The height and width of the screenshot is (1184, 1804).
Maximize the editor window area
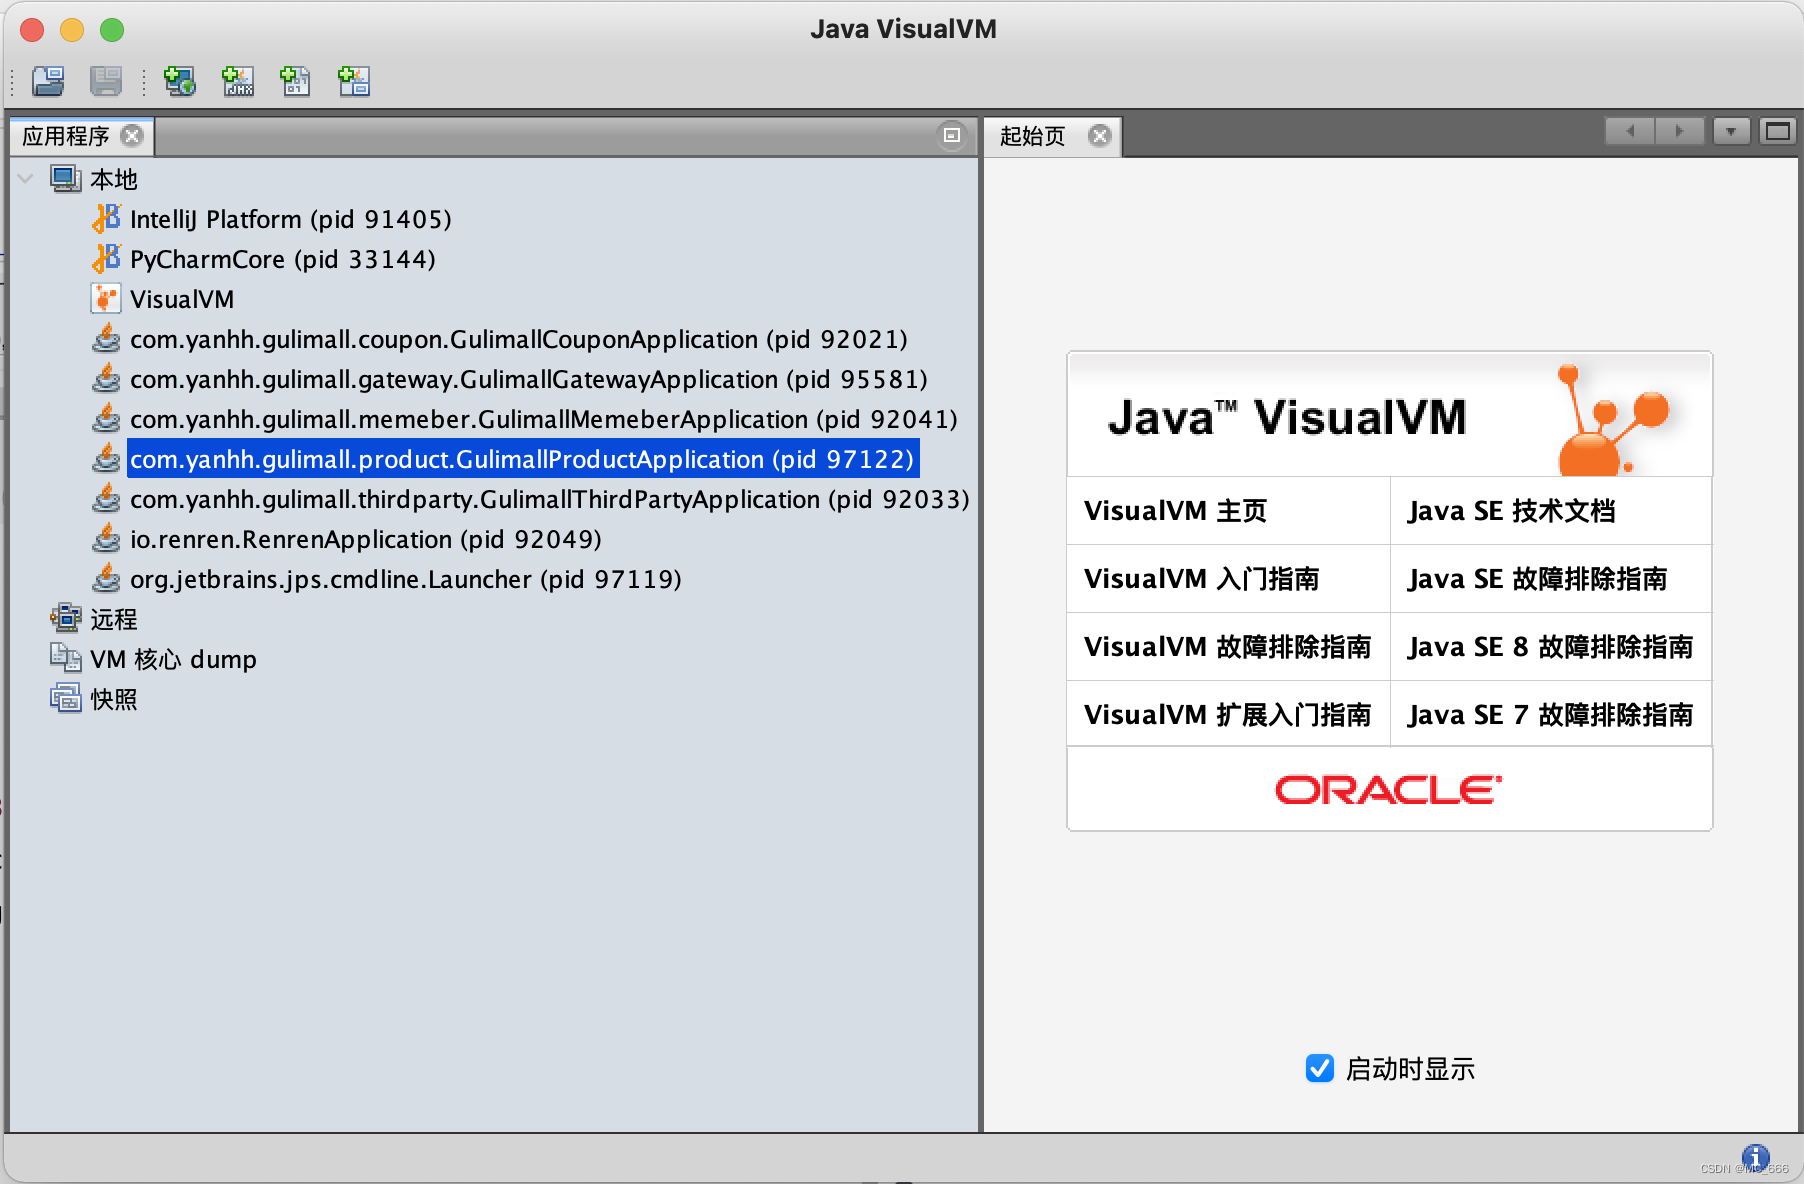click(x=1777, y=132)
